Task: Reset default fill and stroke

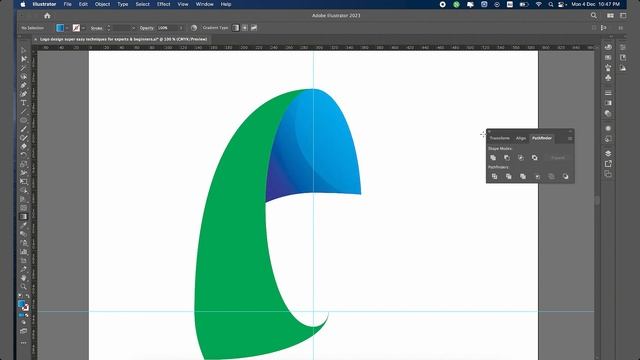Action: click(20, 296)
